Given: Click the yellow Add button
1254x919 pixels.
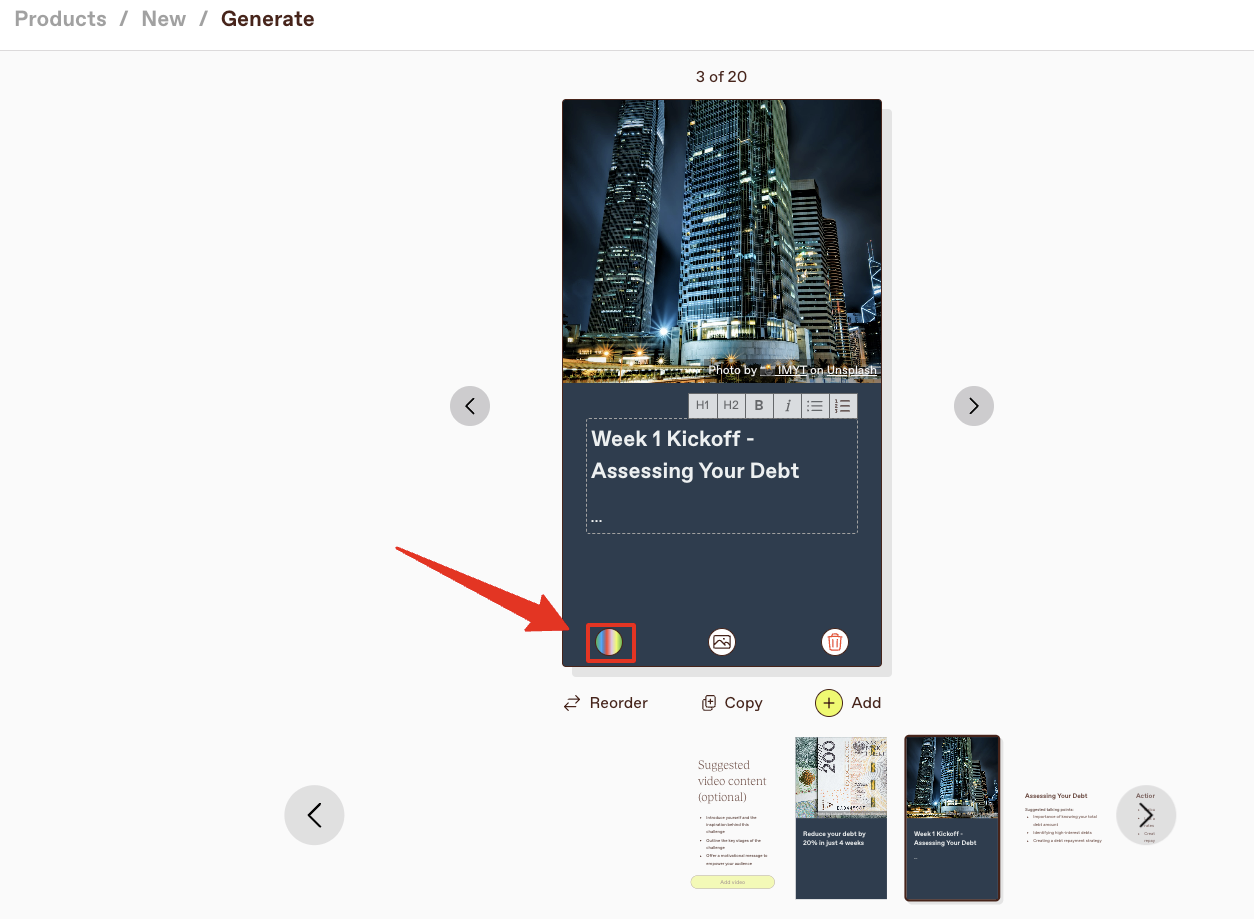Looking at the screenshot, I should click(x=848, y=703).
